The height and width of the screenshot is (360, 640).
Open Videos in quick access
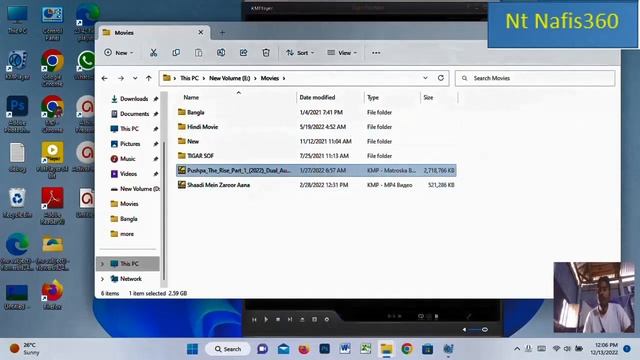[128, 174]
